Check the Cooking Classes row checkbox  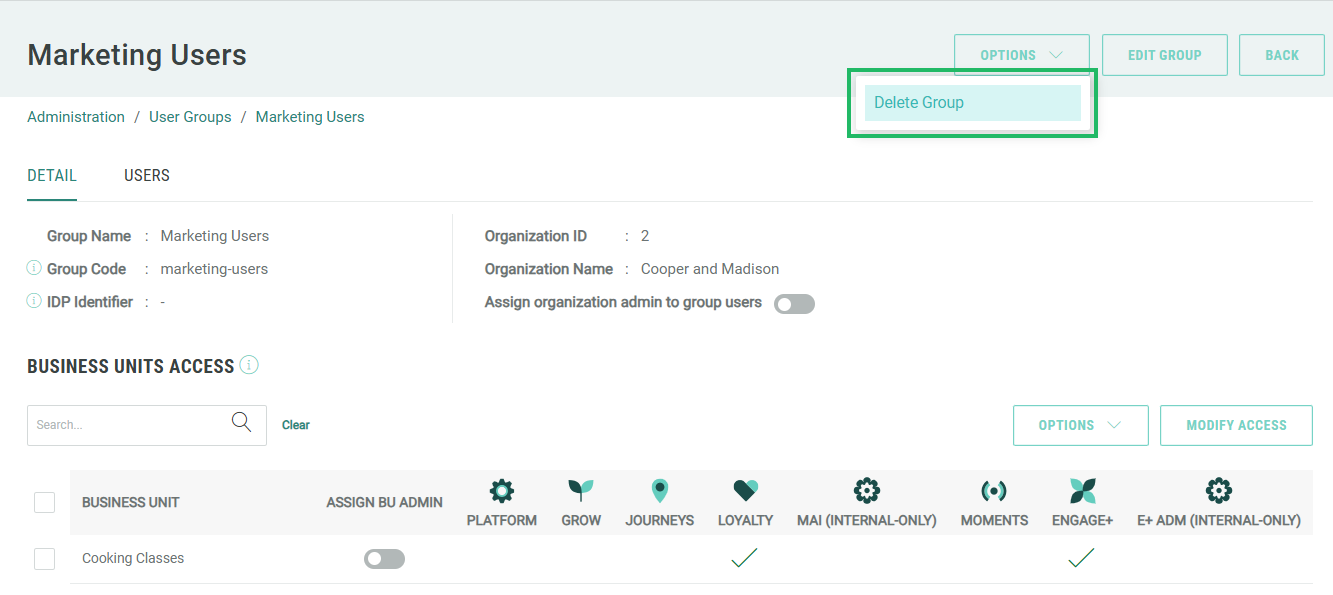point(45,559)
